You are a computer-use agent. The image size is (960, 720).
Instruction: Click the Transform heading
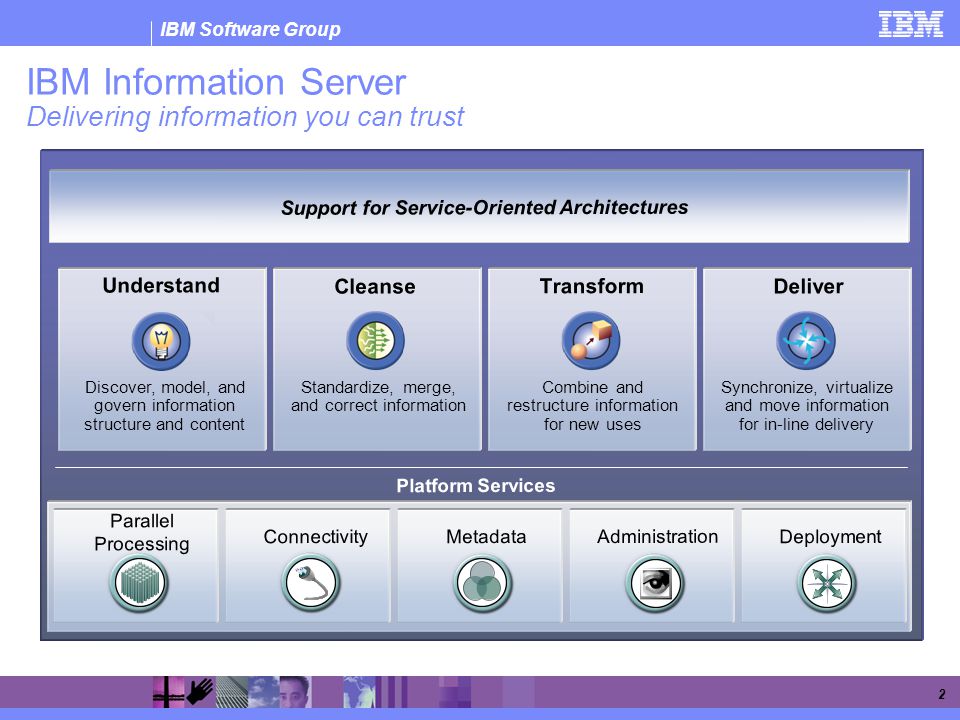591,286
